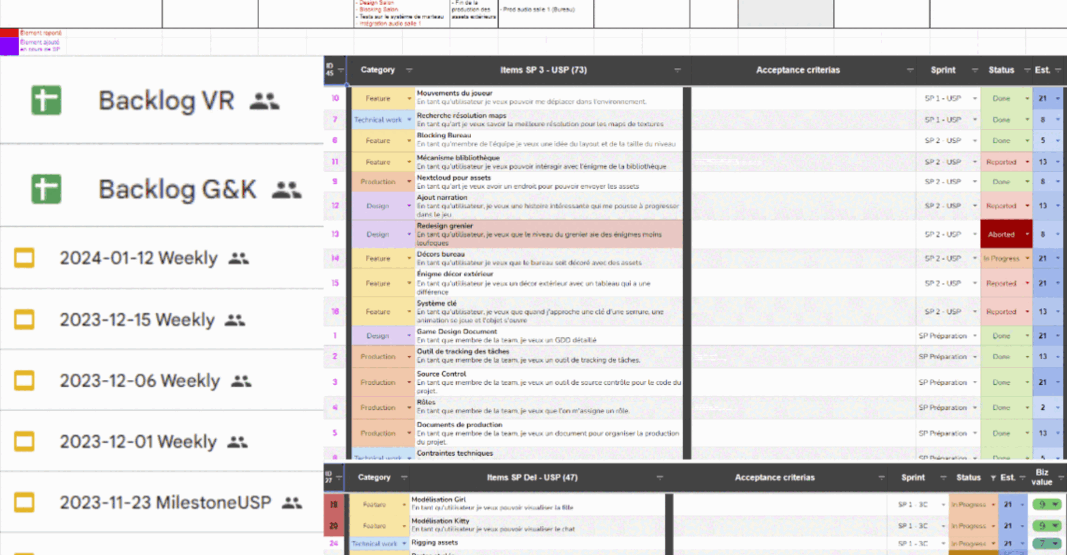Open Category dropdown for Mouvements du joueur row
Screen dimensions: 1067x555
pos(408,99)
